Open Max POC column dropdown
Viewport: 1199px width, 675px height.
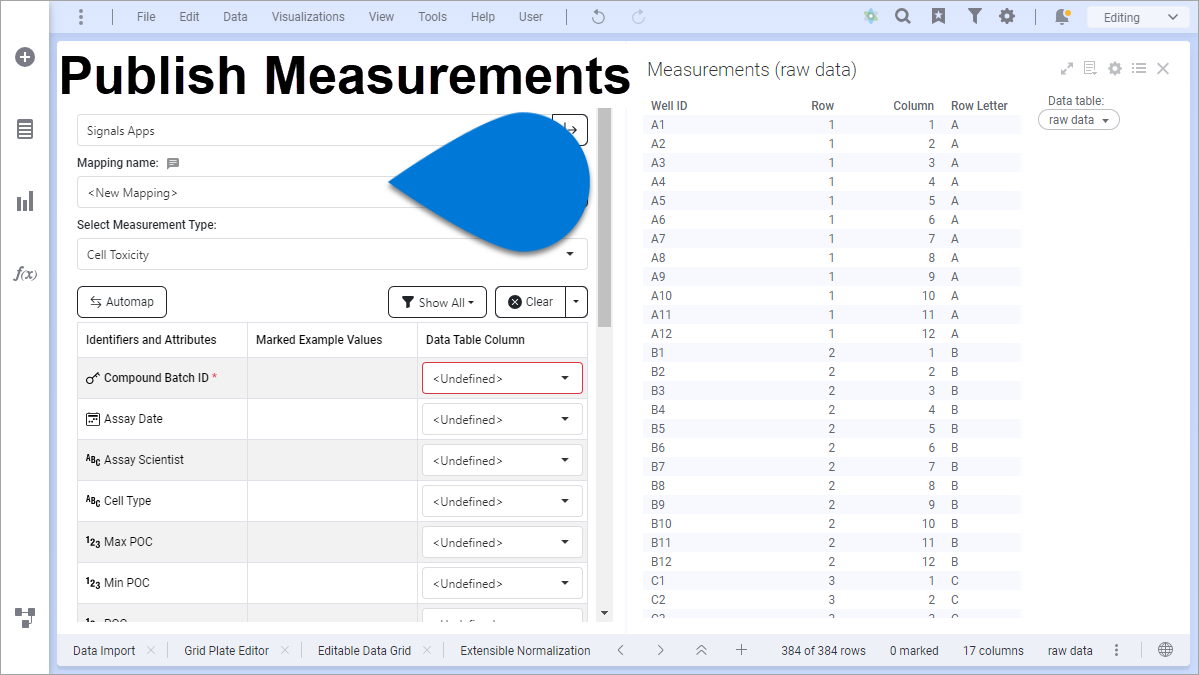[x=502, y=543]
